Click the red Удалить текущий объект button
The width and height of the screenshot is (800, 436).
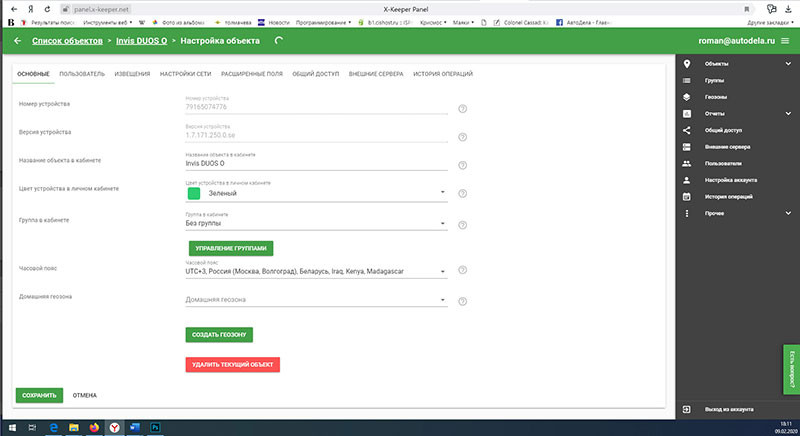coord(232,364)
